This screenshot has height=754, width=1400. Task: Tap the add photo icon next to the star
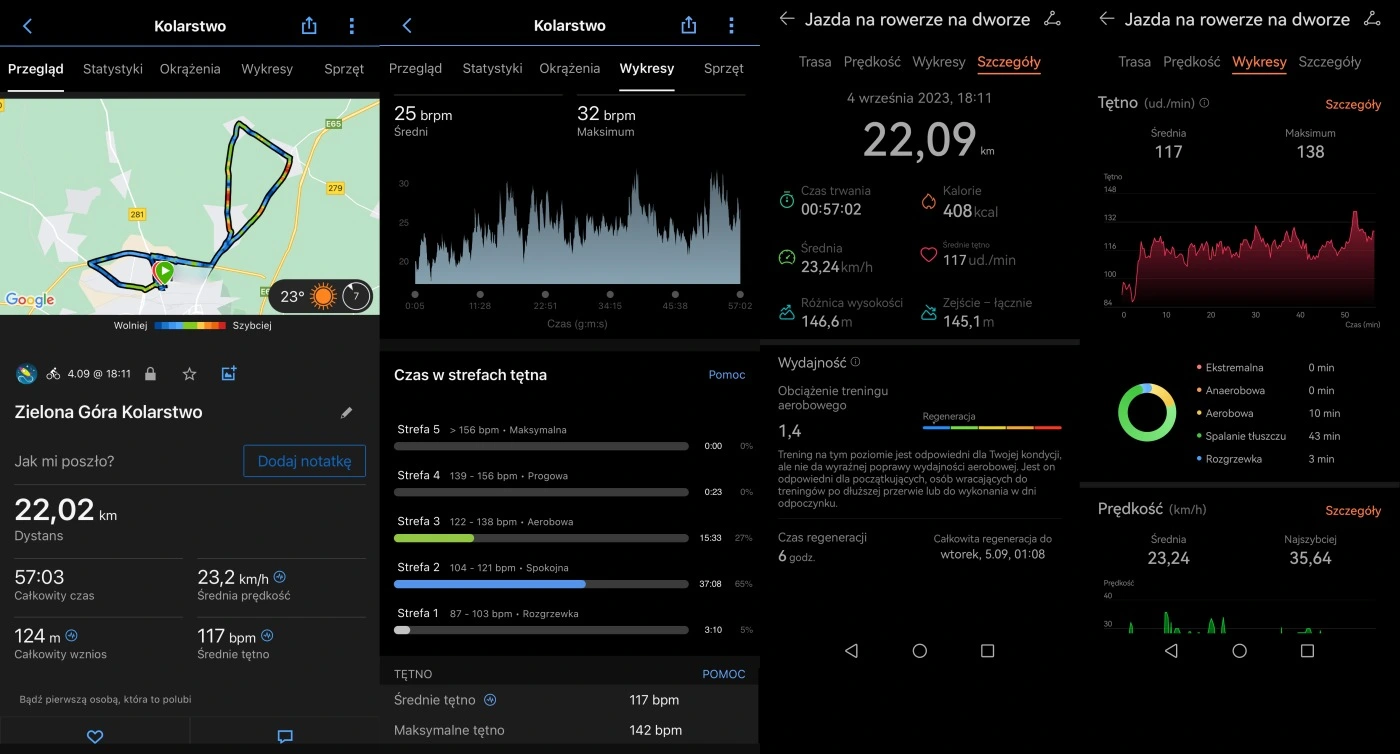click(x=228, y=374)
